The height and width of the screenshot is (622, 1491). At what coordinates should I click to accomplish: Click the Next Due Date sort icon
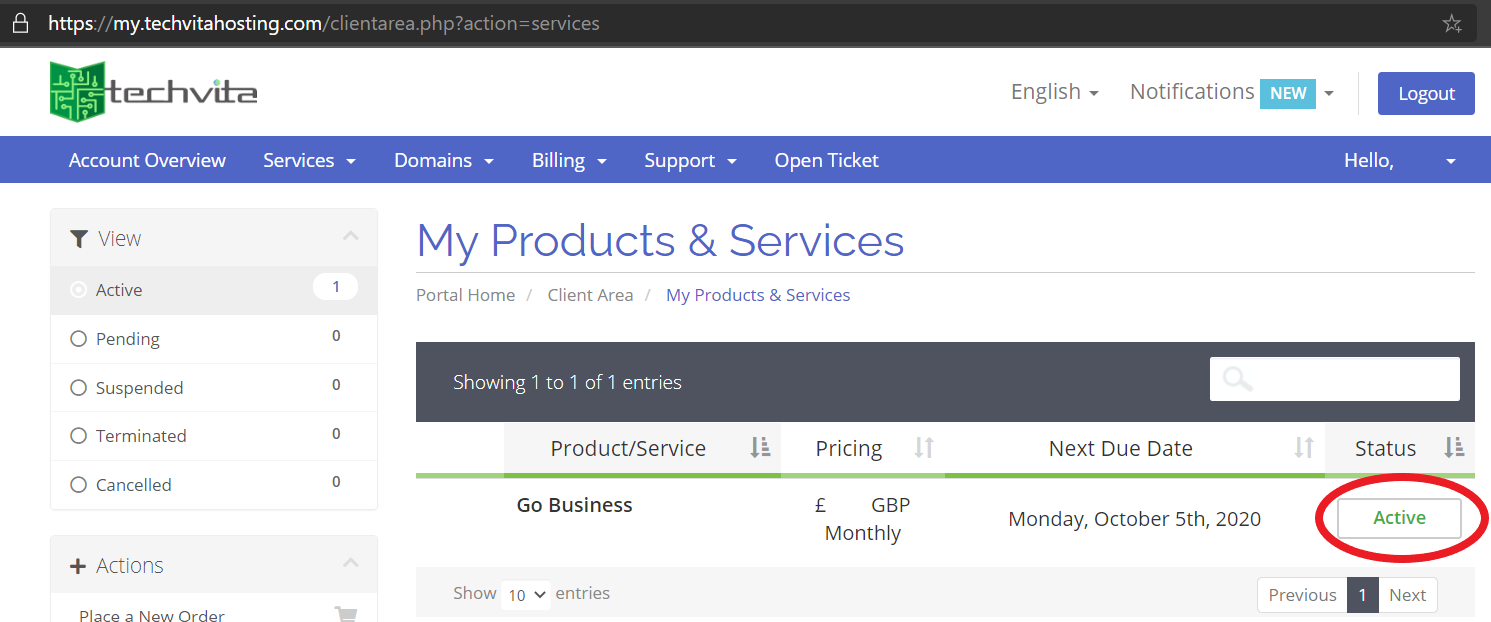[1305, 448]
